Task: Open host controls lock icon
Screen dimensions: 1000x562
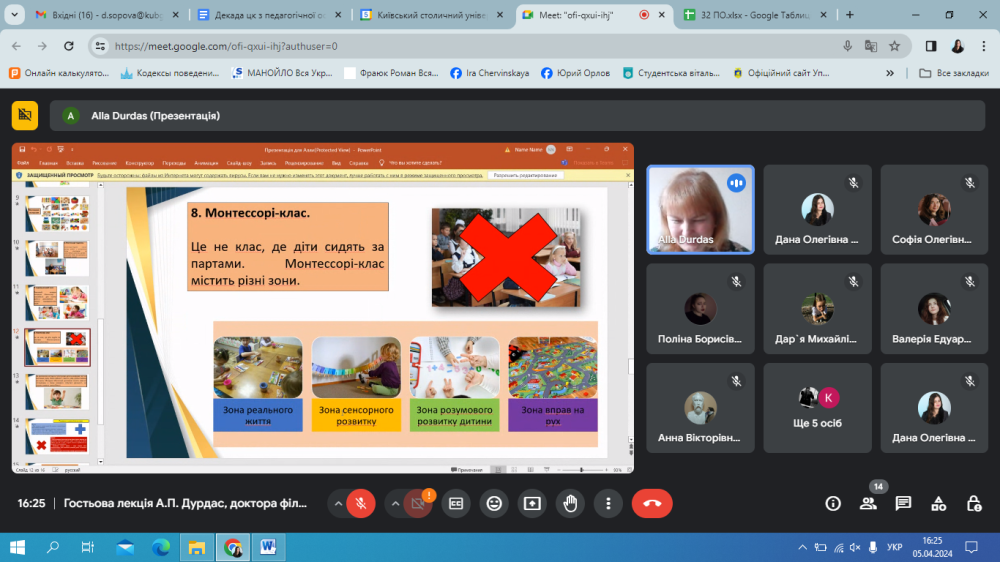Action: [x=974, y=503]
